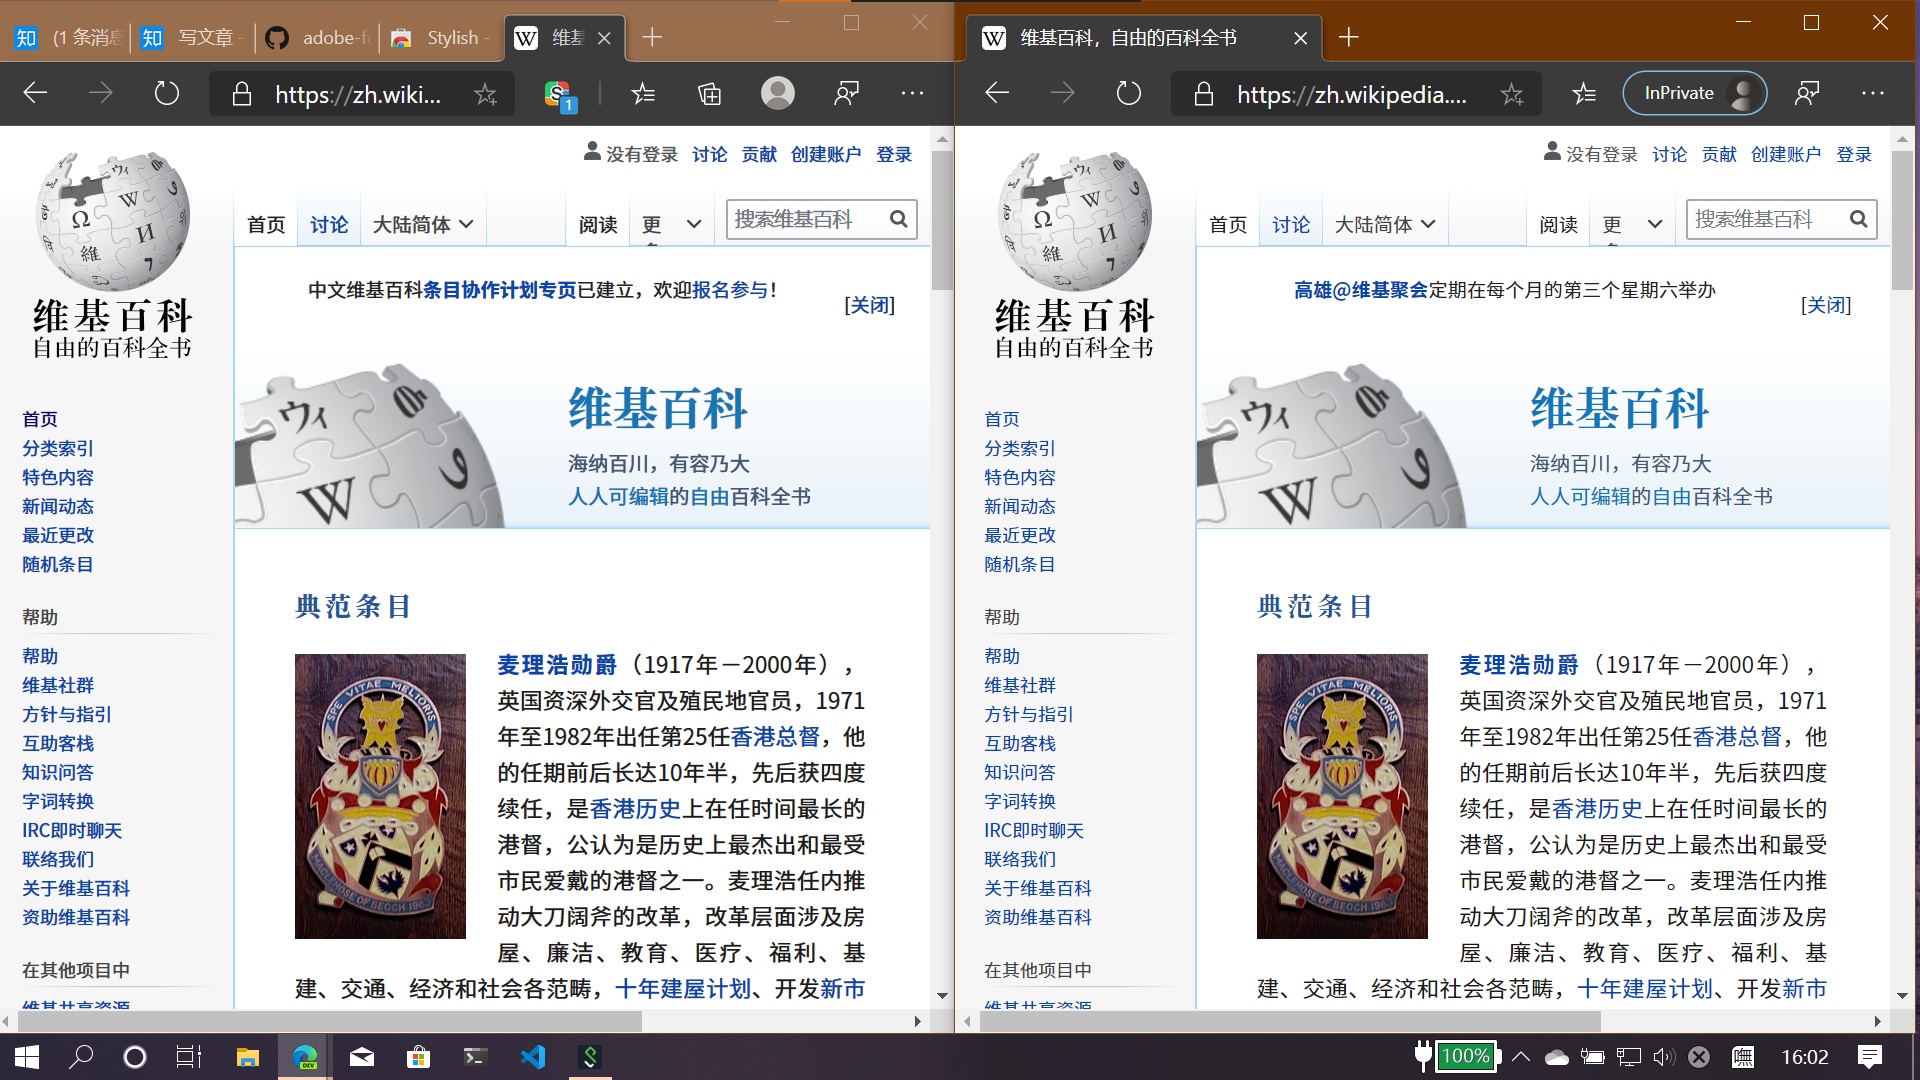Click coat of arms thumbnail in left page

pyautogui.click(x=380, y=796)
